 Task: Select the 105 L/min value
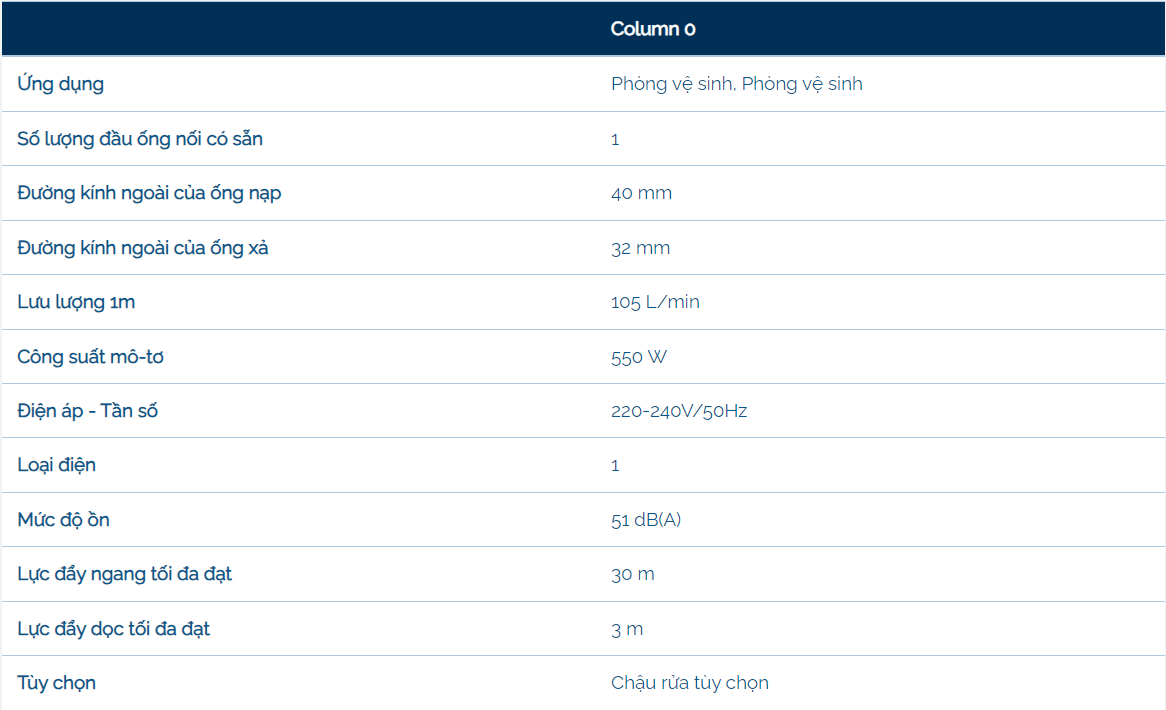[655, 302]
